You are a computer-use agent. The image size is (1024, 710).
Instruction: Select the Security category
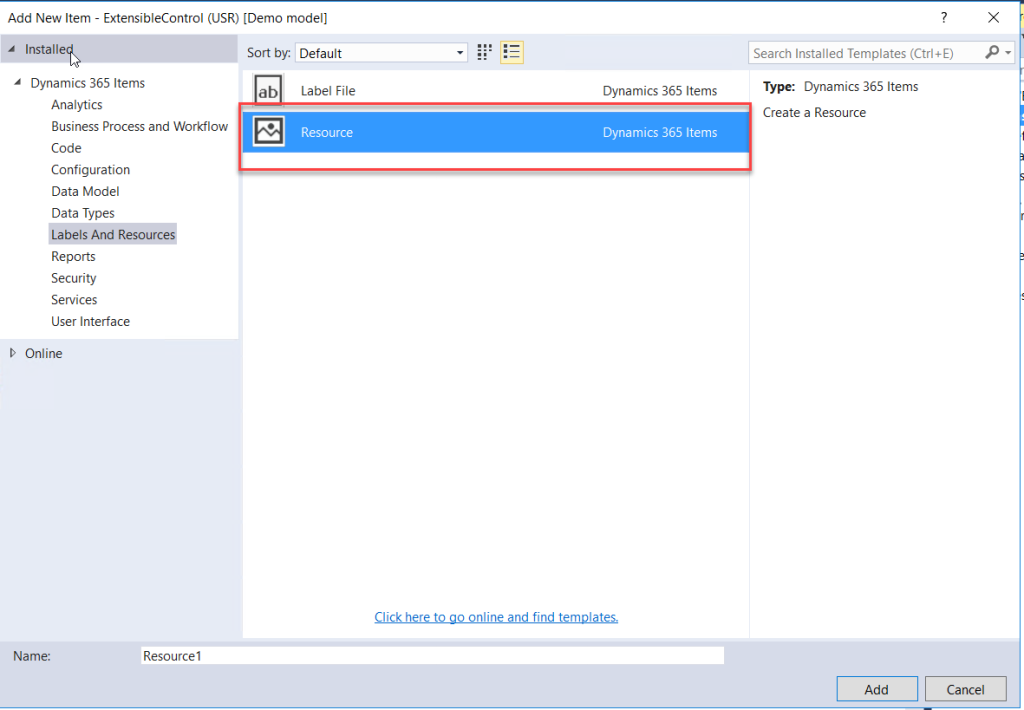(74, 278)
